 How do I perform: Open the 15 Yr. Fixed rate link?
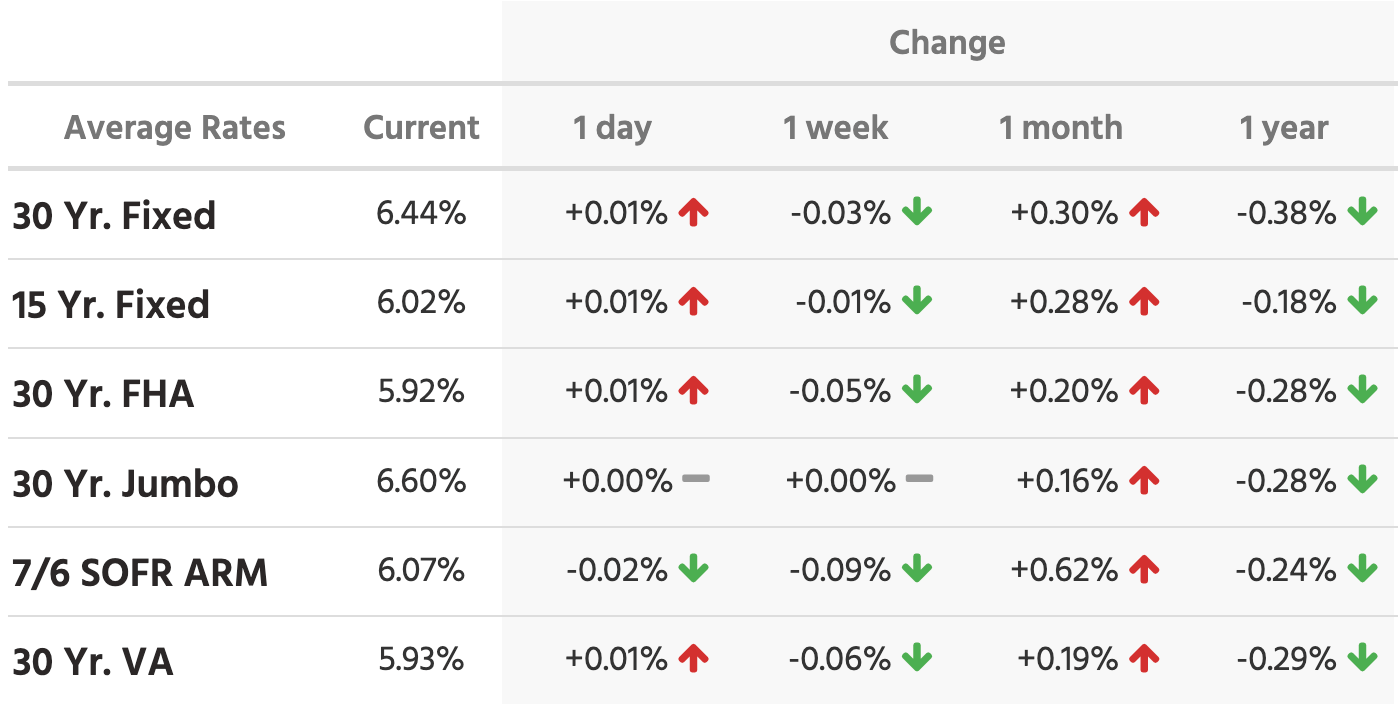coord(111,304)
